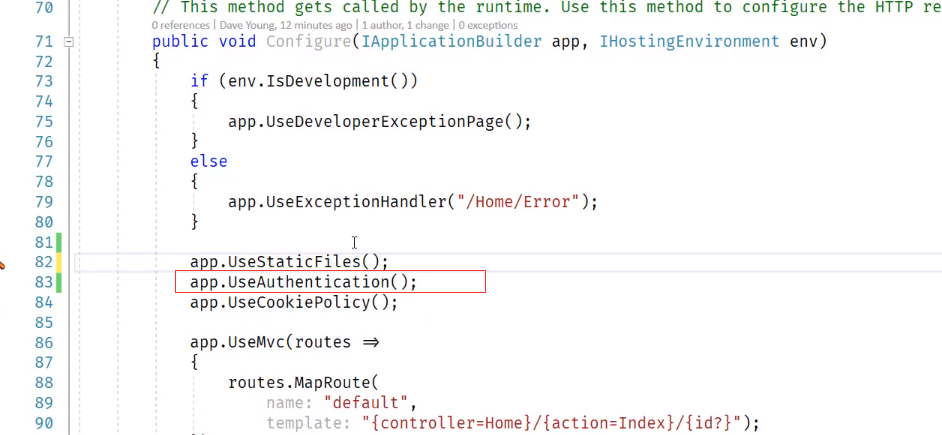Click the 'name:' parameter label on line 89
Image resolution: width=942 pixels, height=435 pixels.
[290, 403]
